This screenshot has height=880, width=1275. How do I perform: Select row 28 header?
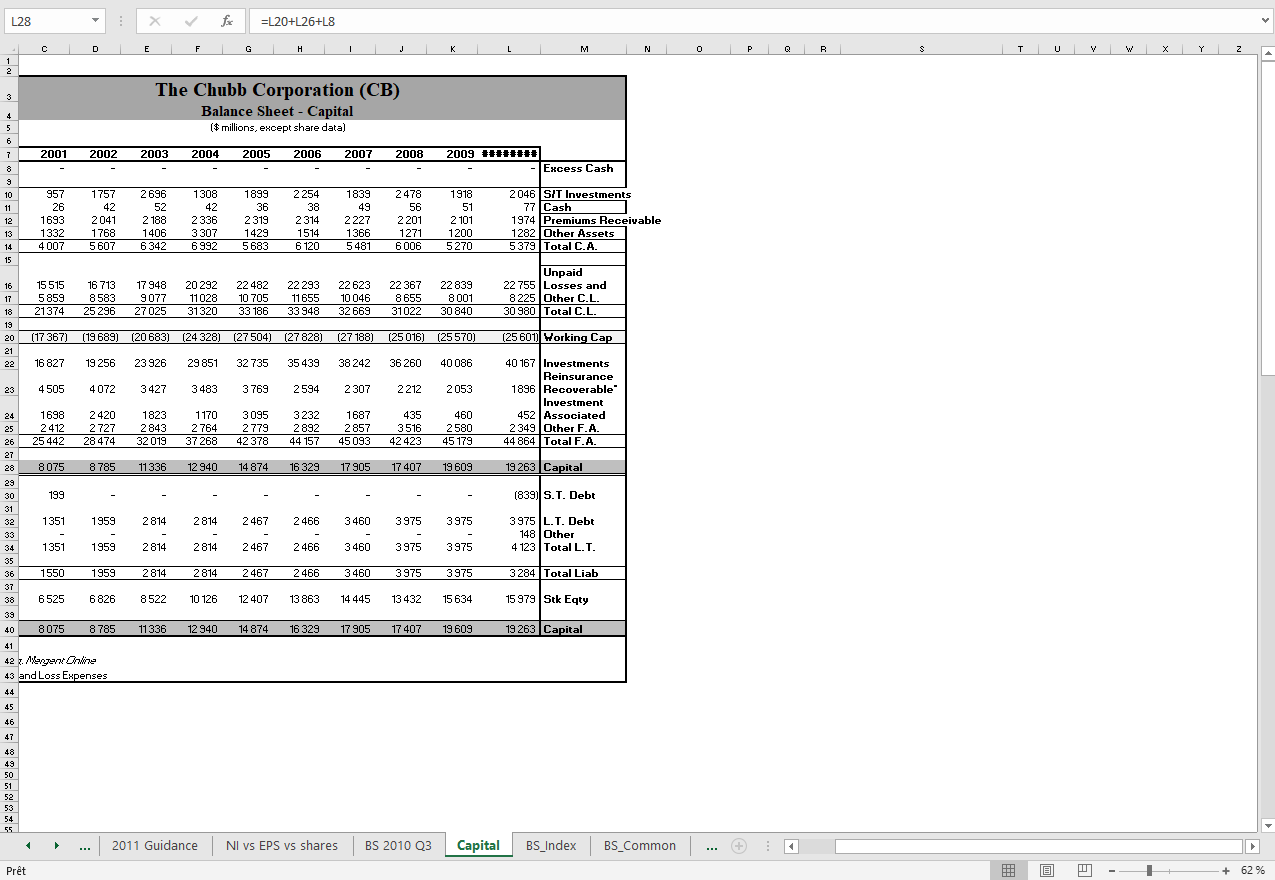coord(8,467)
